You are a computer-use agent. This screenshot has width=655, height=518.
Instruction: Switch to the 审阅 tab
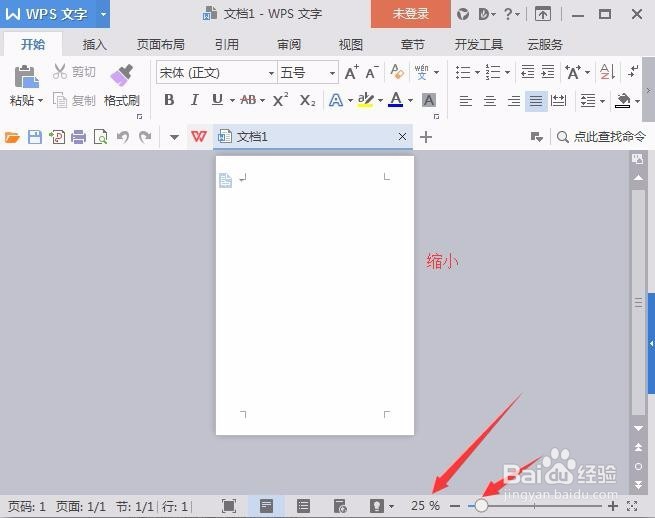tap(289, 44)
